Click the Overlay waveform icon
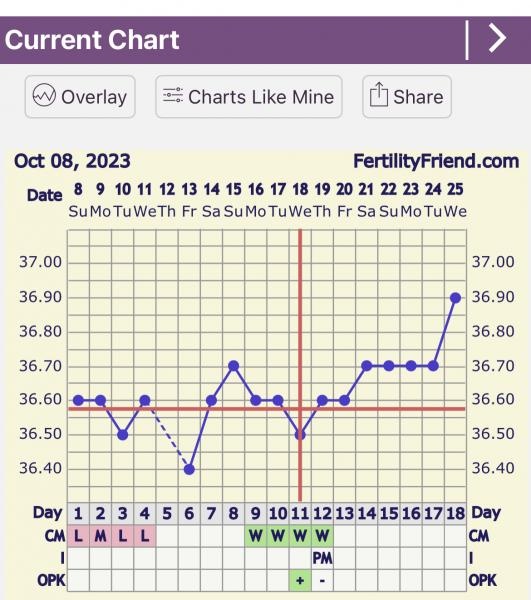Viewport: 531px width, 600px height. coord(44,95)
